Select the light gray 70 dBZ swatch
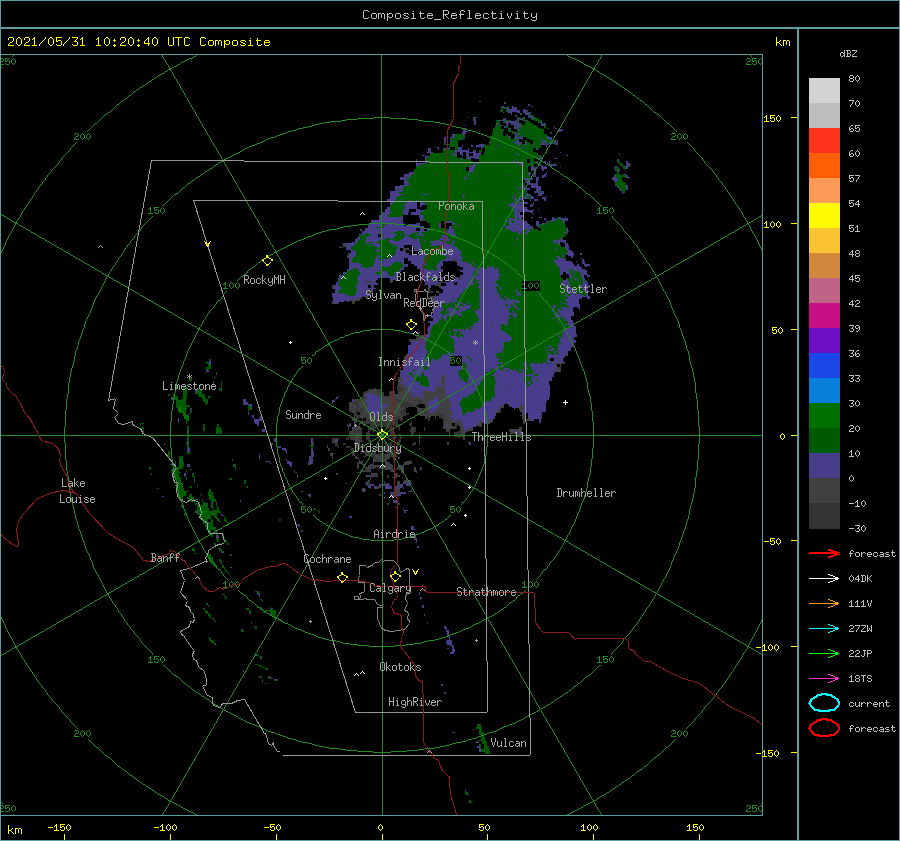The width and height of the screenshot is (900, 841). pos(824,91)
